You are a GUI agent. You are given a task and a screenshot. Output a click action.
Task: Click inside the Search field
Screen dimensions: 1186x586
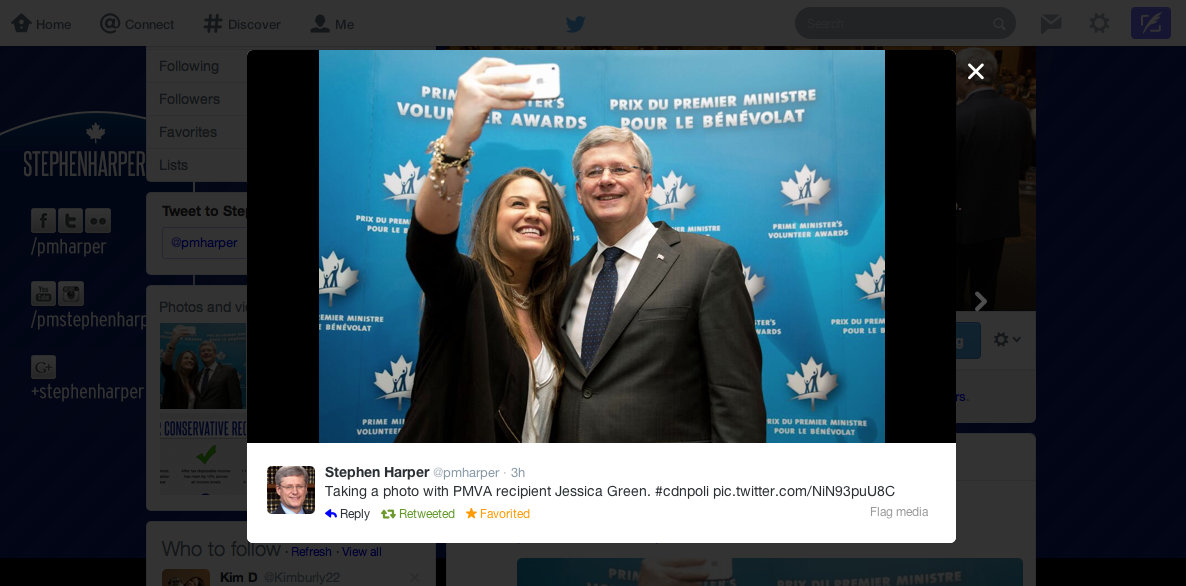[x=894, y=23]
